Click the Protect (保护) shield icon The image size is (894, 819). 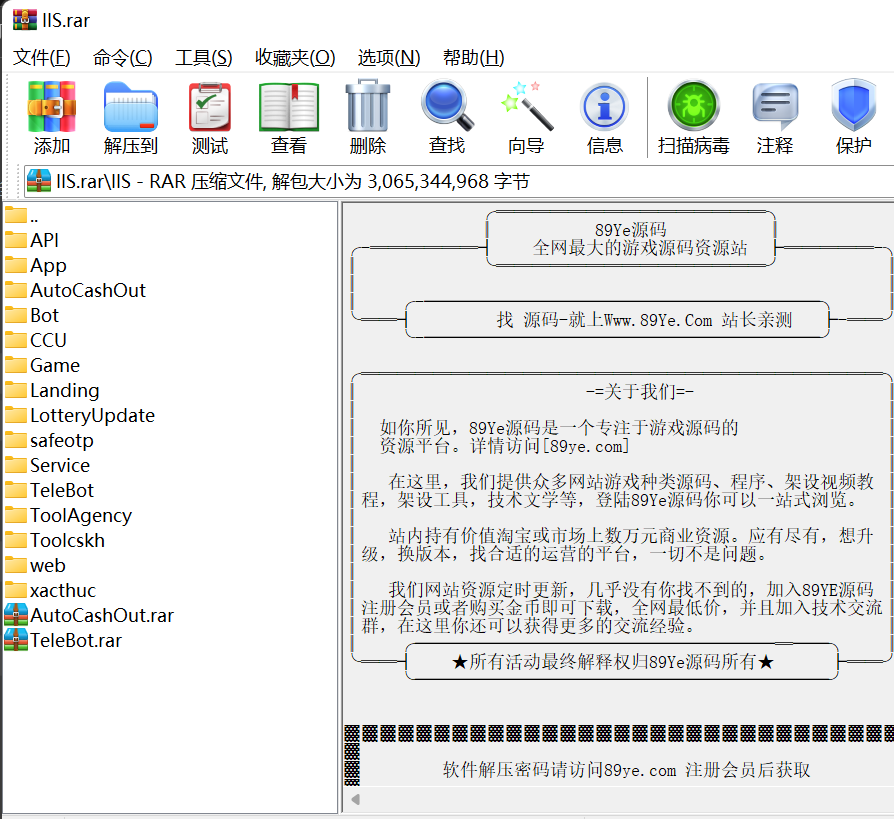pos(853,108)
